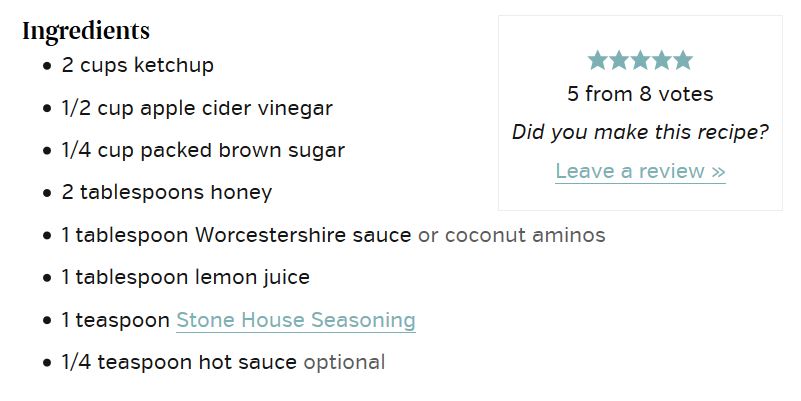Click the 2 cups ketchup ingredient

[138, 65]
